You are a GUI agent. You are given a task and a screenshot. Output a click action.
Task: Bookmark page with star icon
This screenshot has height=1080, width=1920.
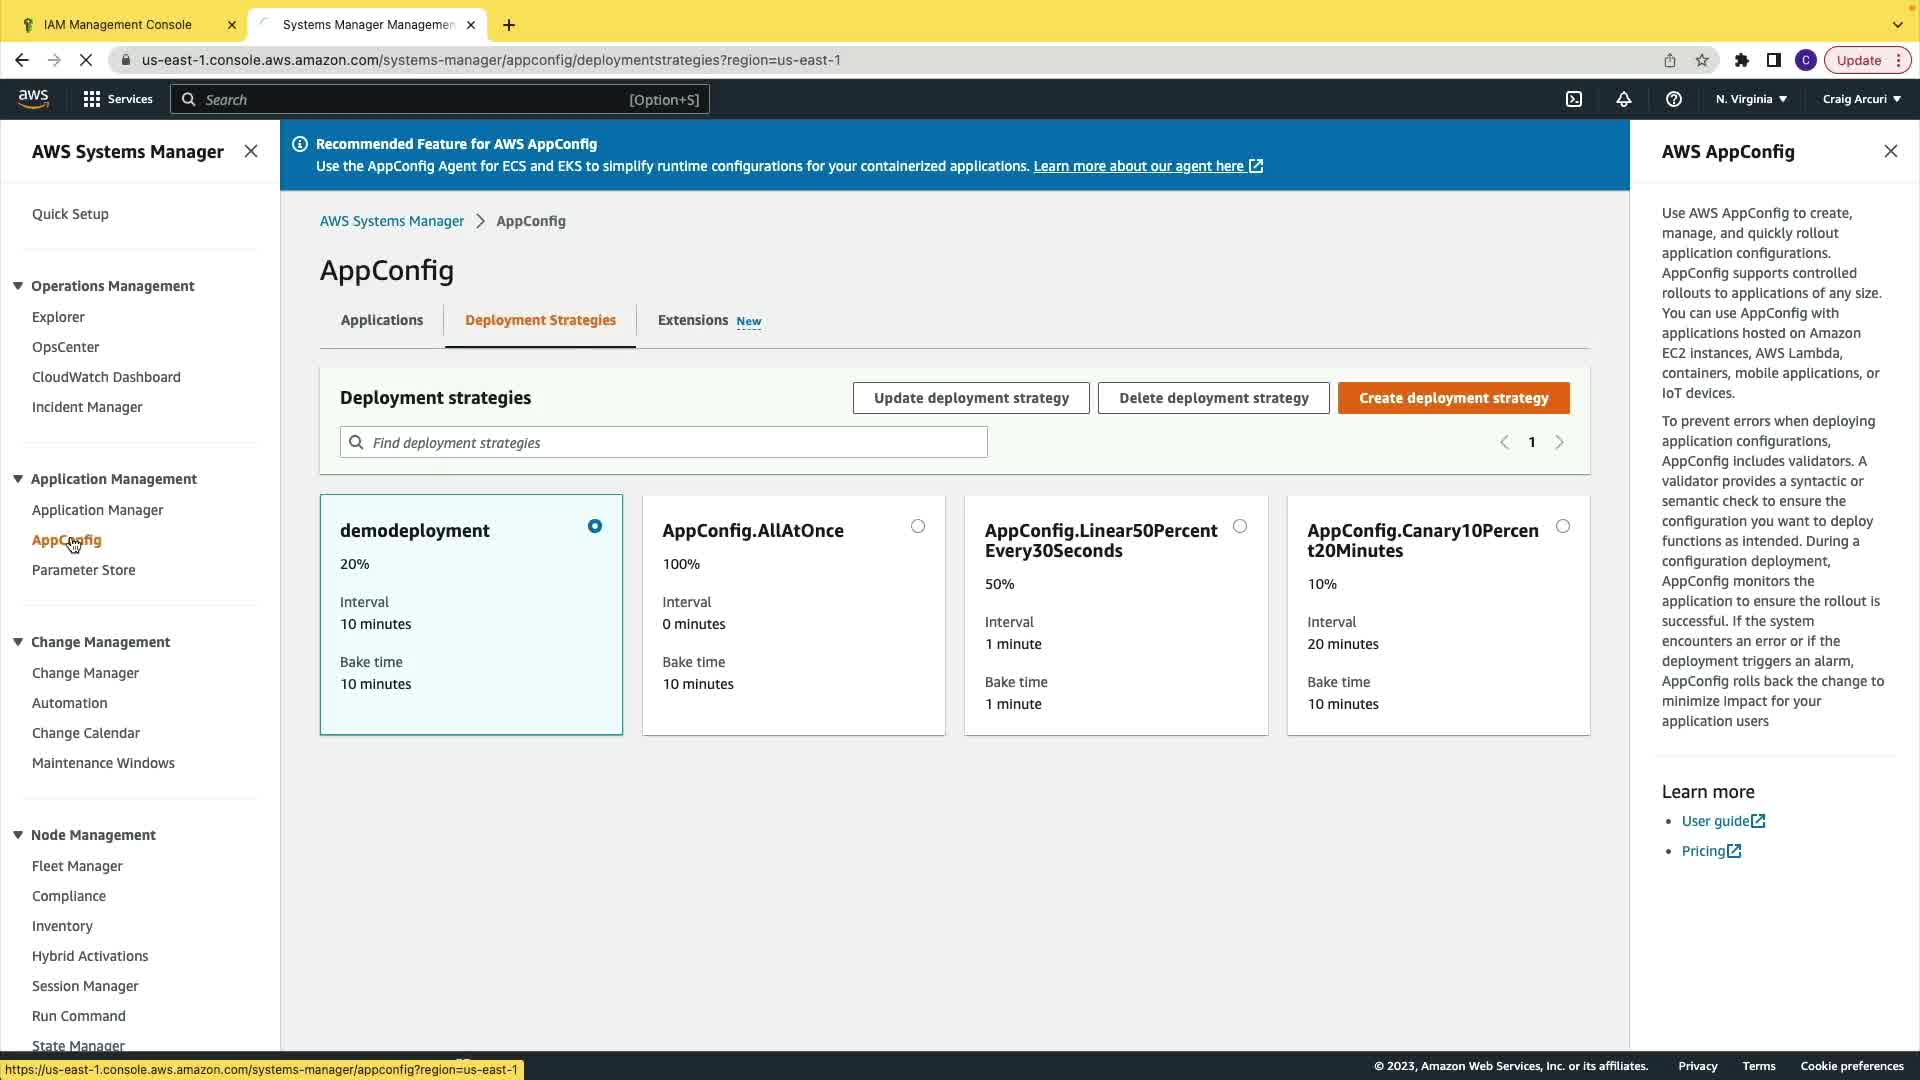point(1702,60)
